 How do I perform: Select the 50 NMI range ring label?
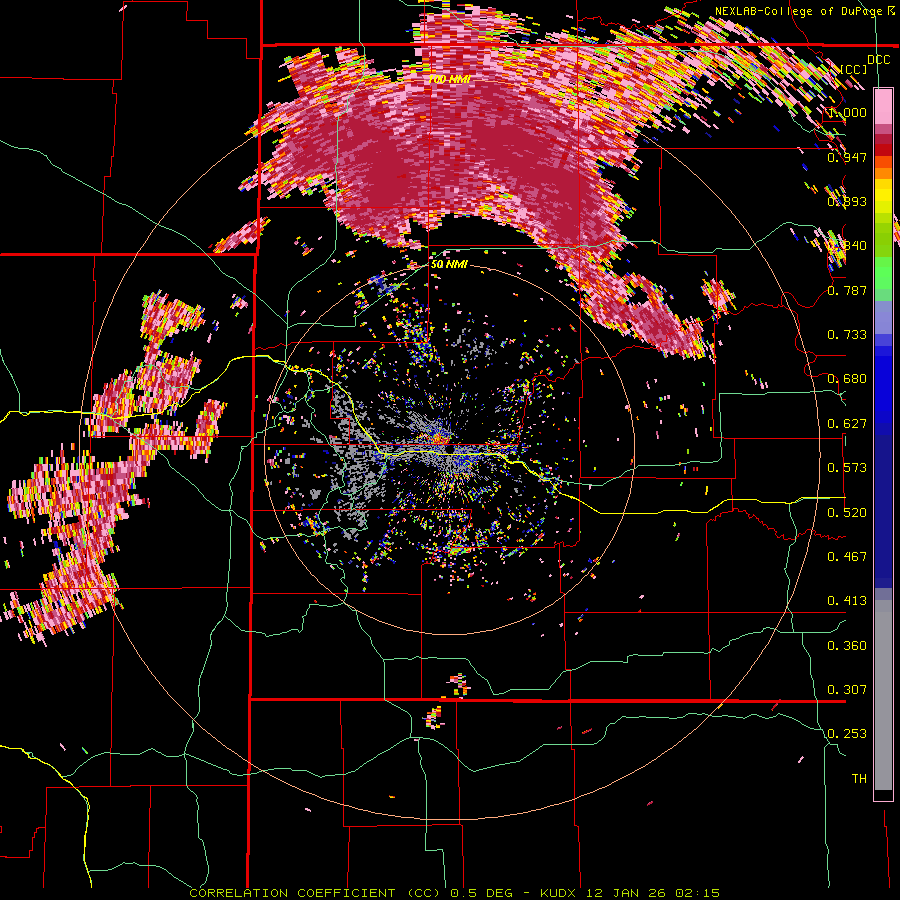pos(449,265)
